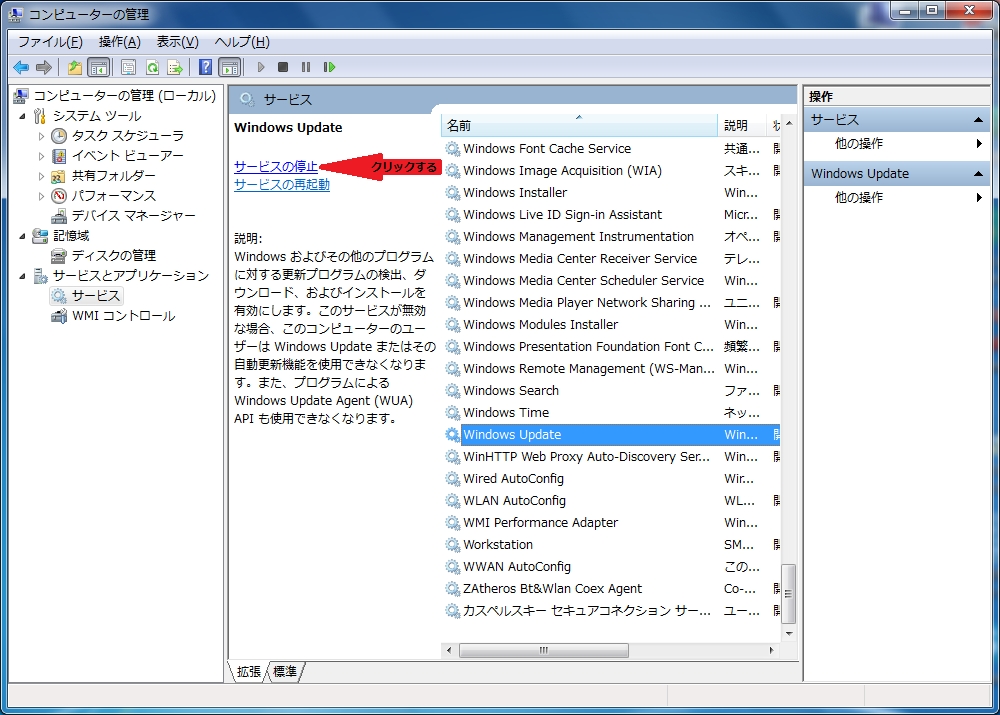Select Windows Management Instrumentation service
Image resolution: width=1000 pixels, height=715 pixels.
(612, 237)
